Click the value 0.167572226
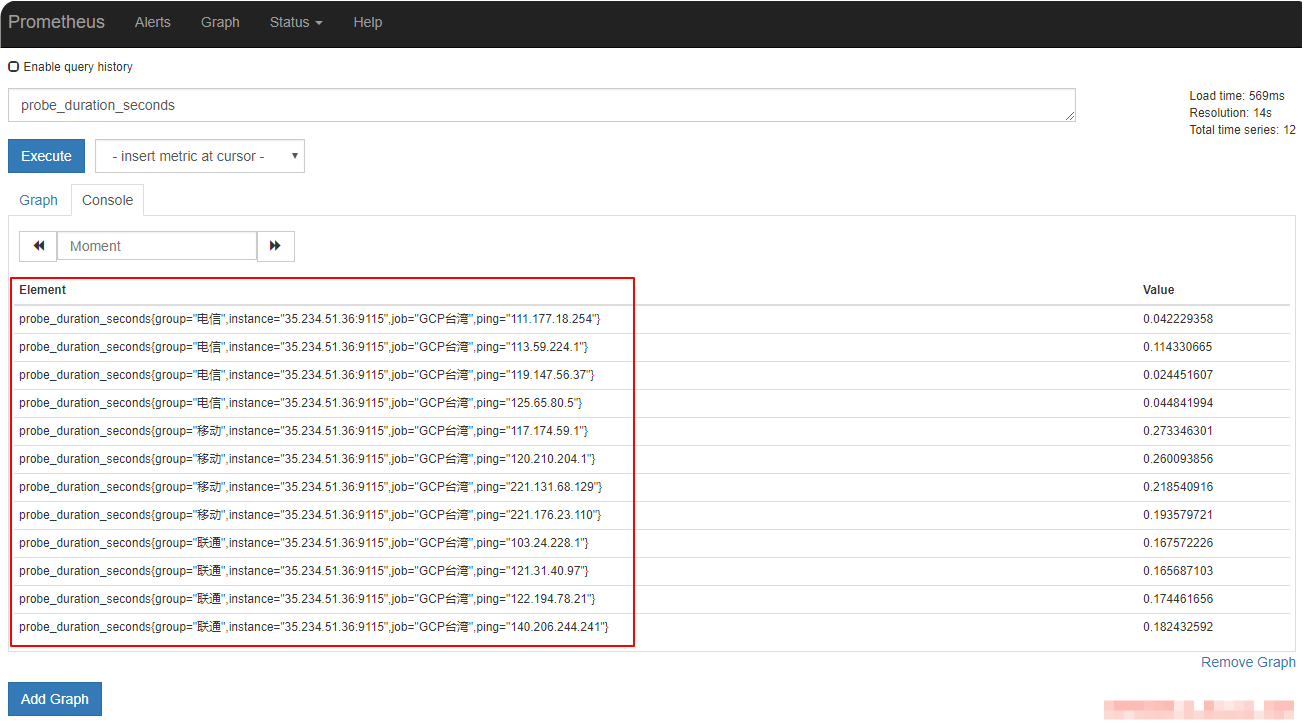1311x724 pixels. point(1178,543)
